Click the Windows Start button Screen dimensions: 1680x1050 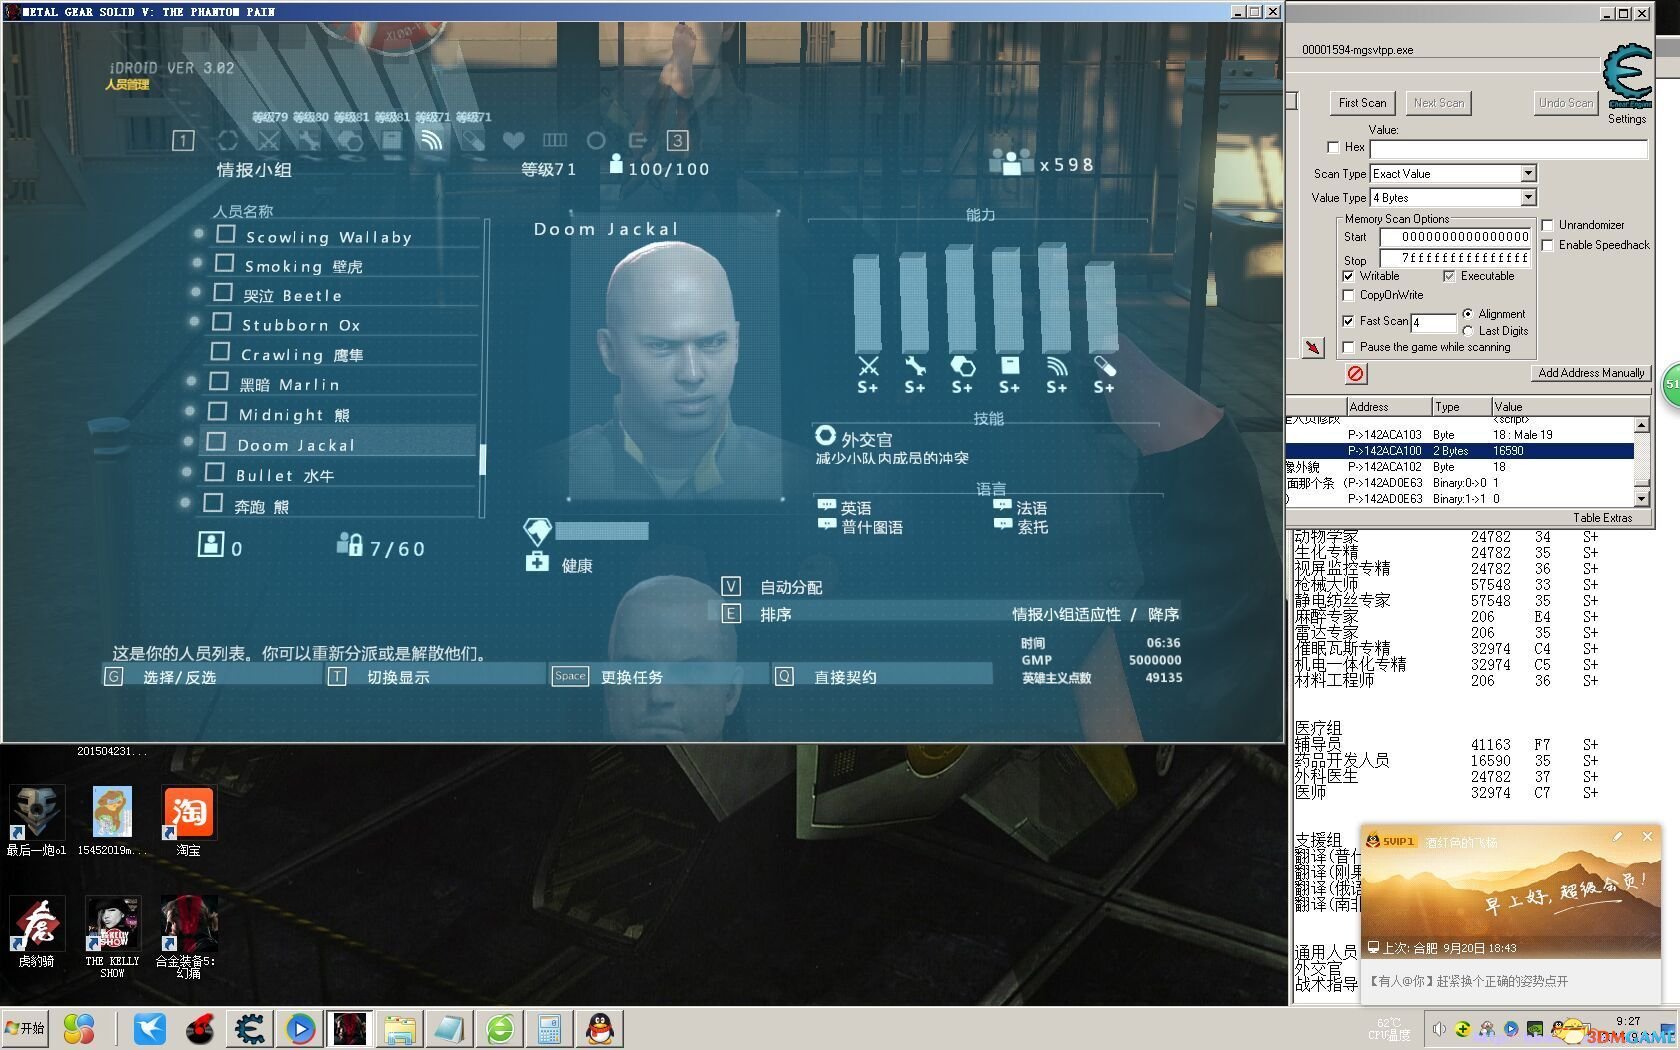(x=26, y=1028)
